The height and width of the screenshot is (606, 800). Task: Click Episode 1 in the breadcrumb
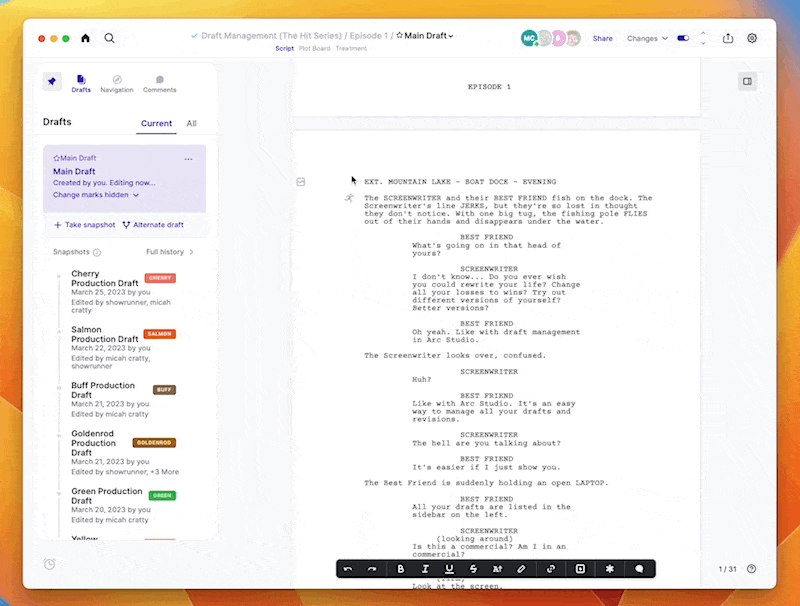tap(368, 36)
